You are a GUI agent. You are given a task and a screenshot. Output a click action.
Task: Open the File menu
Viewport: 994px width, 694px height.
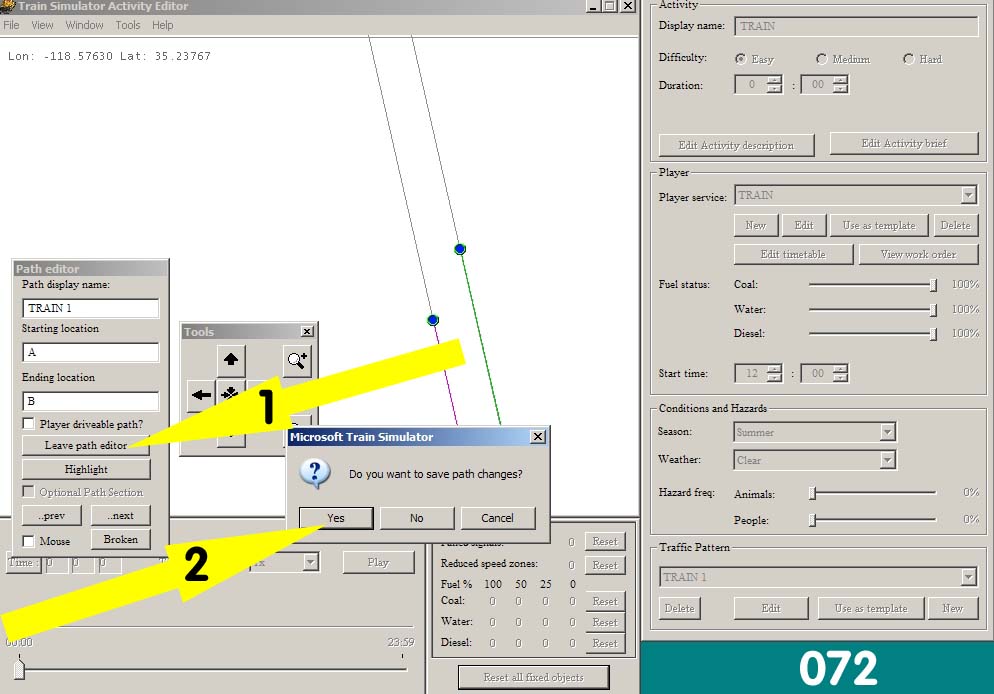[11, 25]
